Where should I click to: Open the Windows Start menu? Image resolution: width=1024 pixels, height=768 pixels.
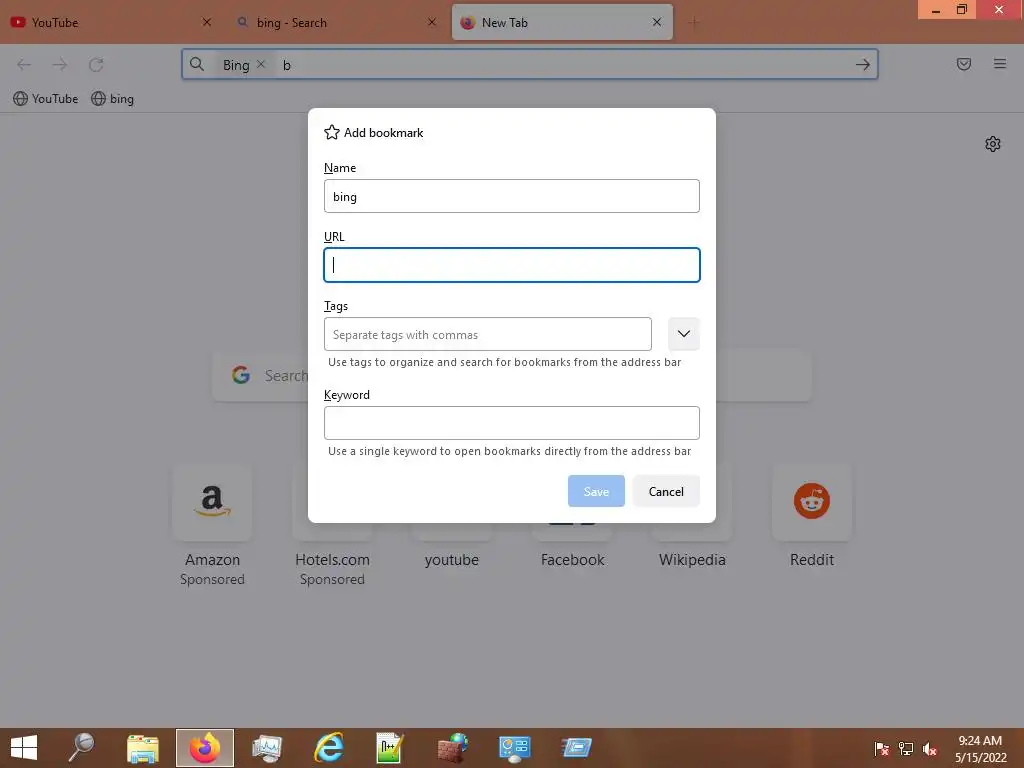[24, 748]
